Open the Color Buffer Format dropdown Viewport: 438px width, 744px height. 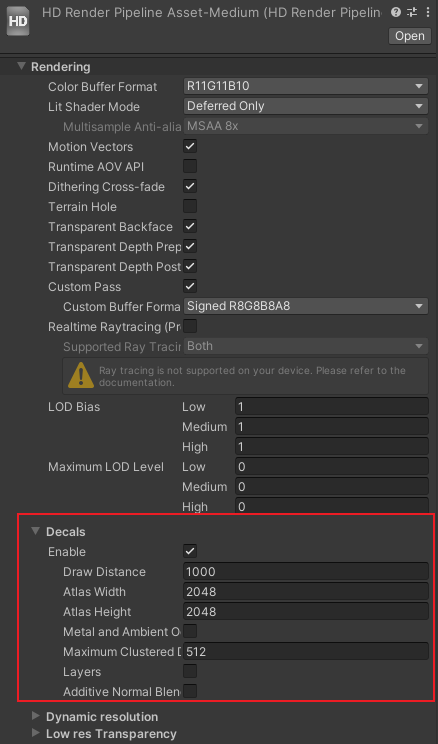click(306, 86)
